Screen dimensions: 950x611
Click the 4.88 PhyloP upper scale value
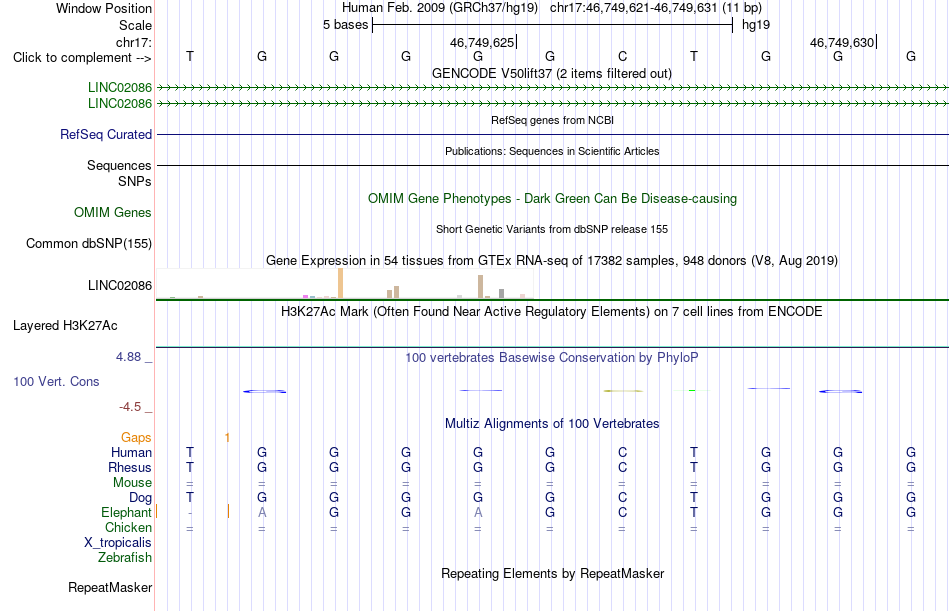click(x=128, y=357)
